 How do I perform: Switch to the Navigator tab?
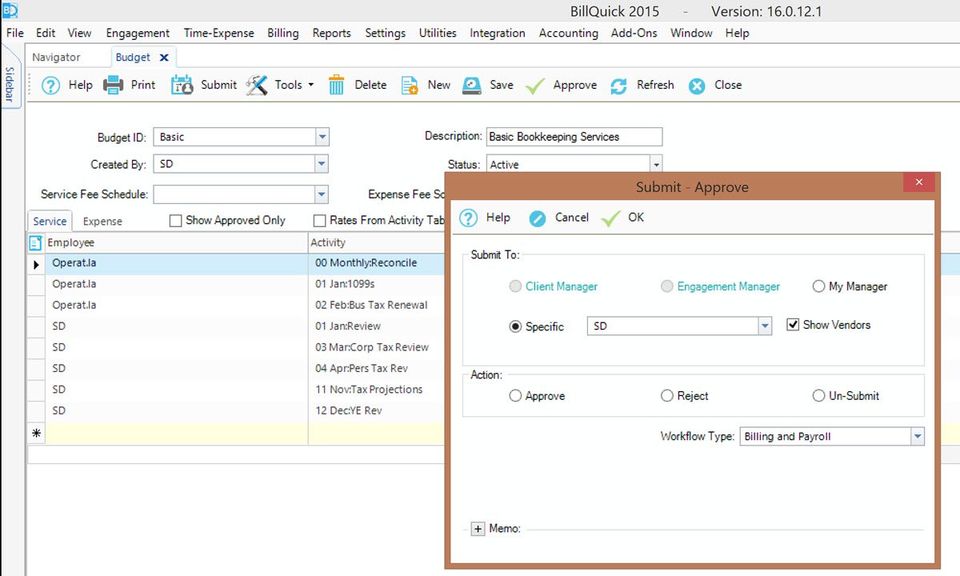point(56,58)
